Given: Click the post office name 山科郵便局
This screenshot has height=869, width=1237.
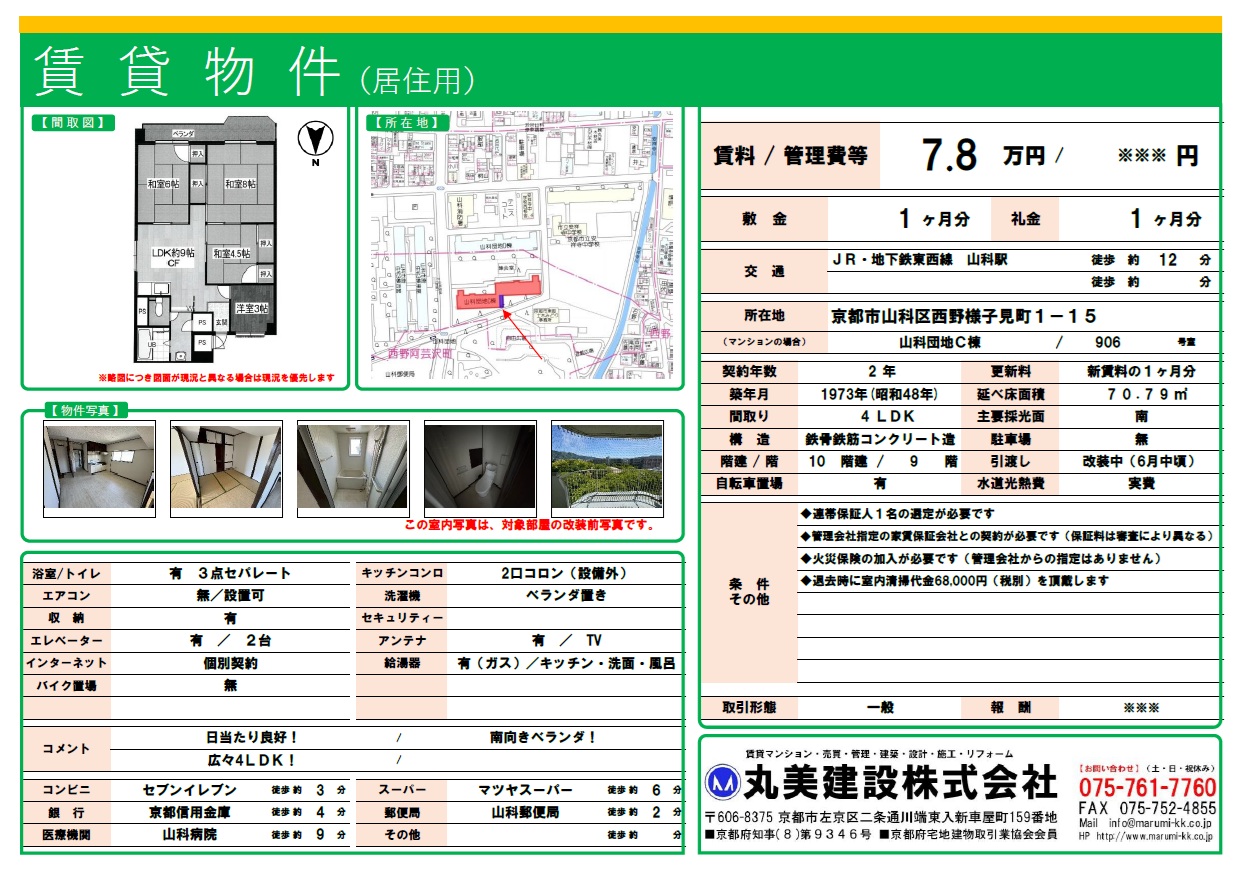Looking at the screenshot, I should click(525, 811).
